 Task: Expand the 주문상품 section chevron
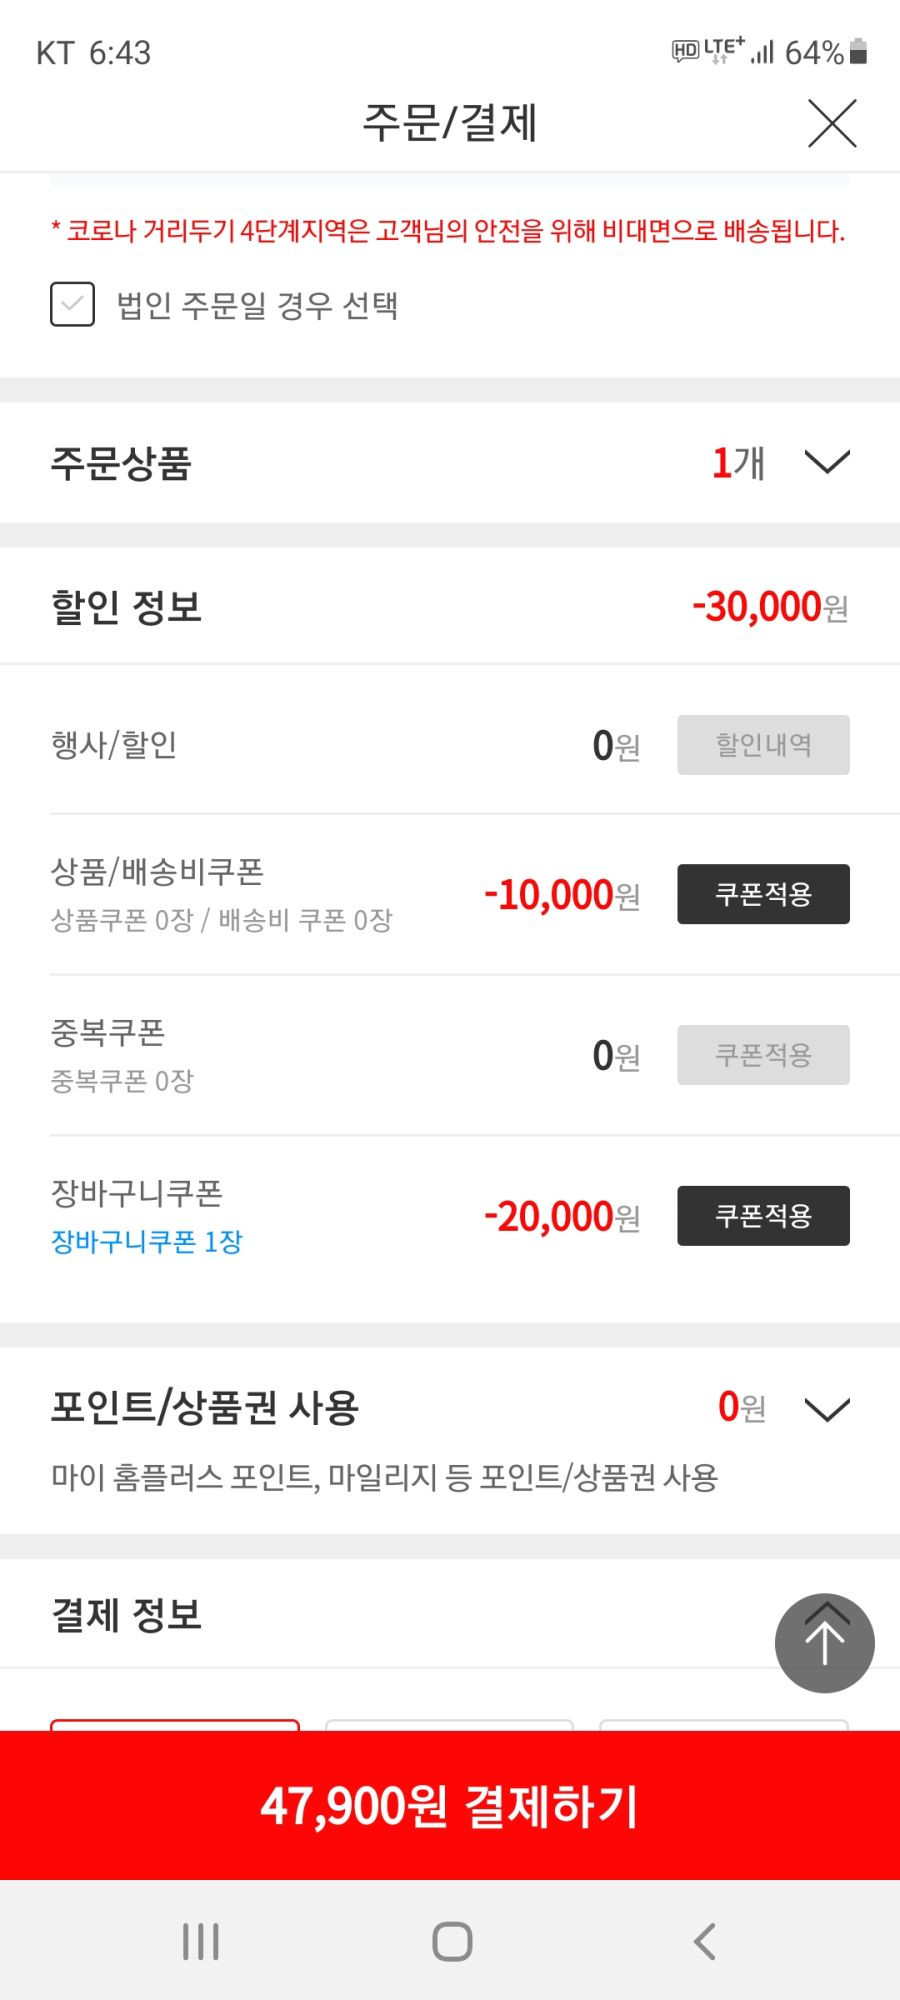coord(827,462)
